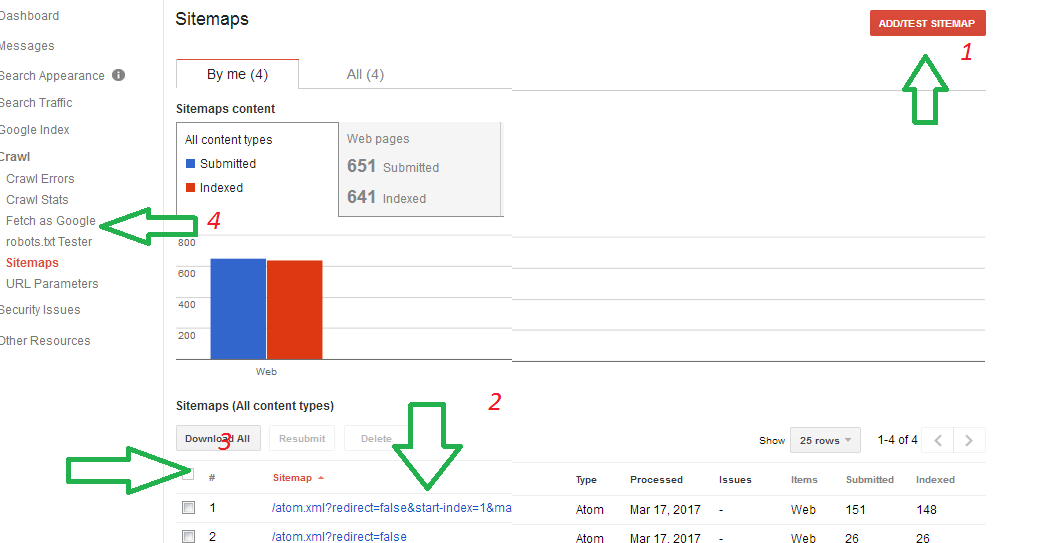Open the 25 rows dropdown
Screen dimensions: 1051x543
825,440
